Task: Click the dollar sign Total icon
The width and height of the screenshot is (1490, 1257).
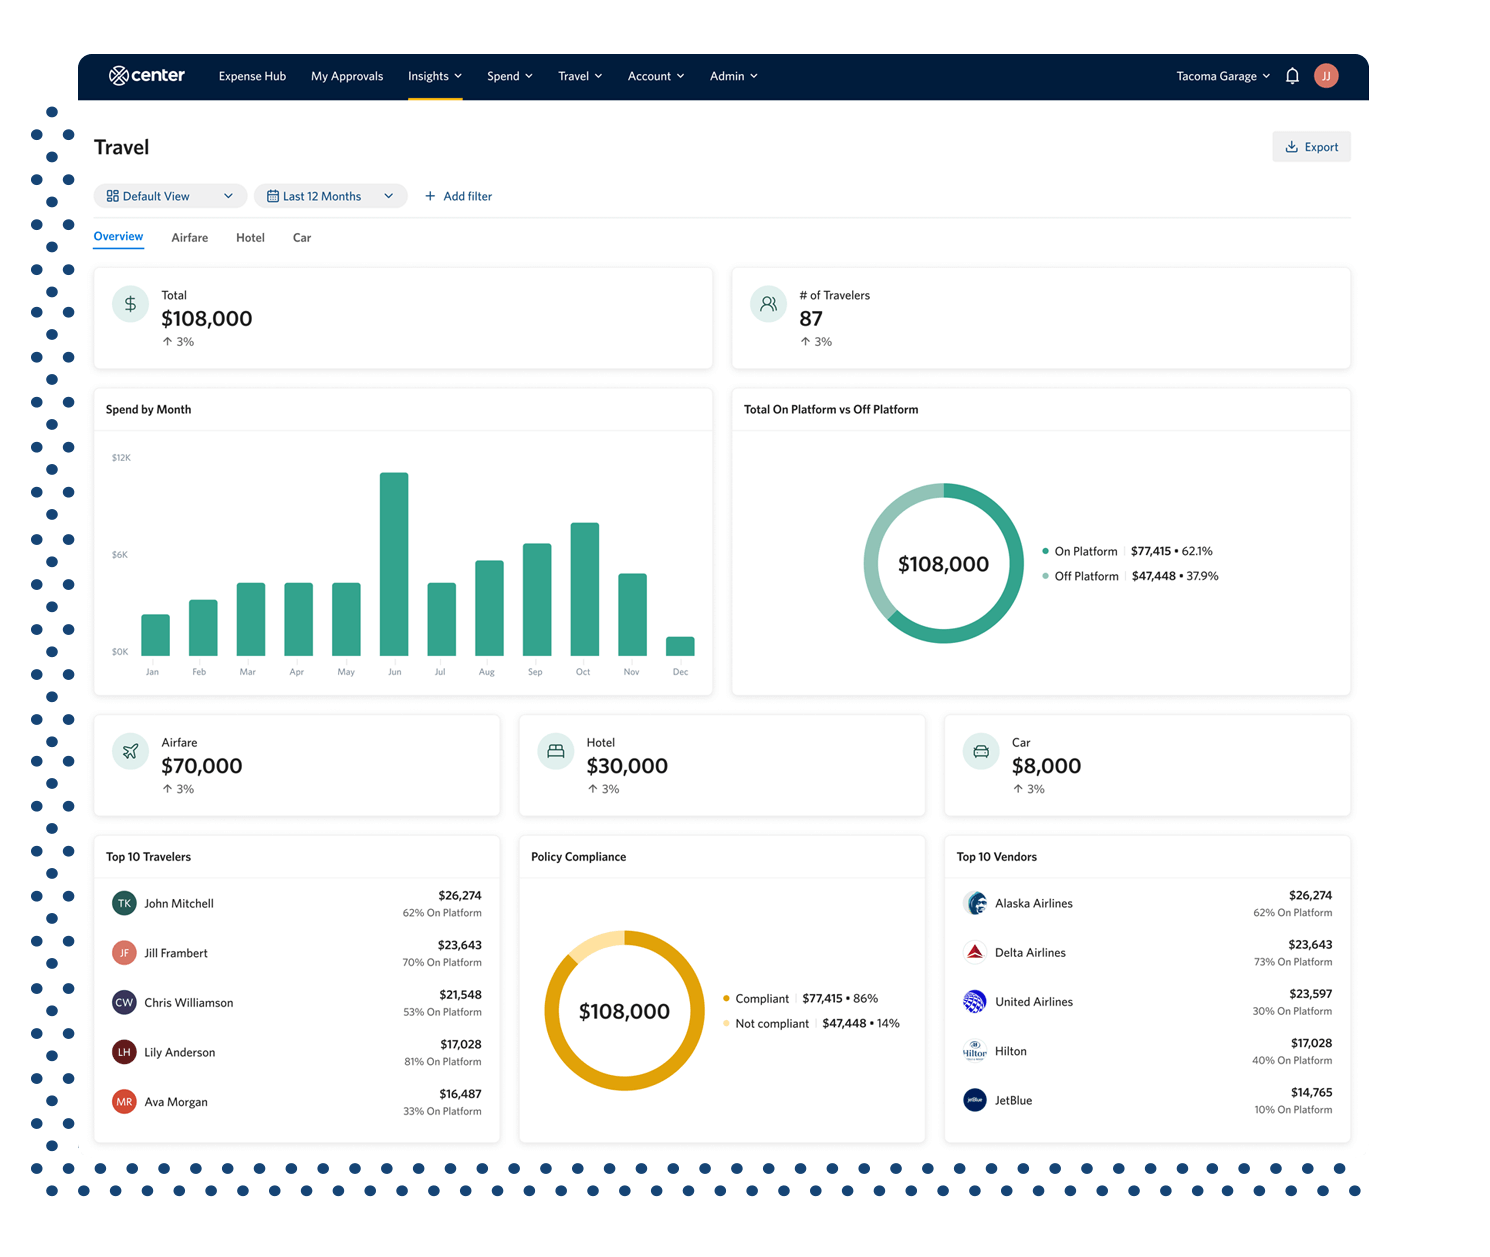Action: click(130, 304)
